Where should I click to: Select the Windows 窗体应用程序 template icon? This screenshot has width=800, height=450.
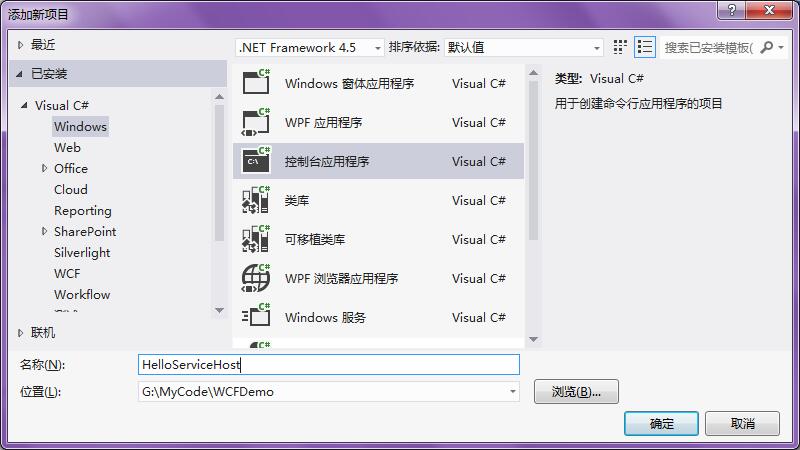256,82
